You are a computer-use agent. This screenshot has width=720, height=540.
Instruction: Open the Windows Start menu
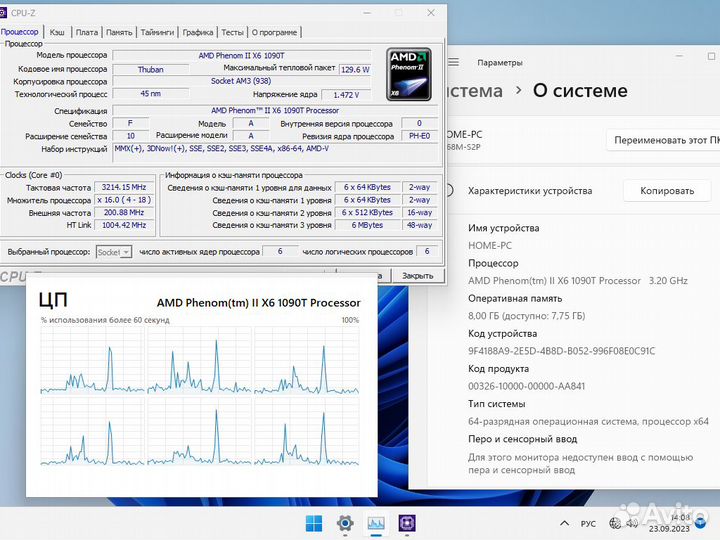pos(314,523)
